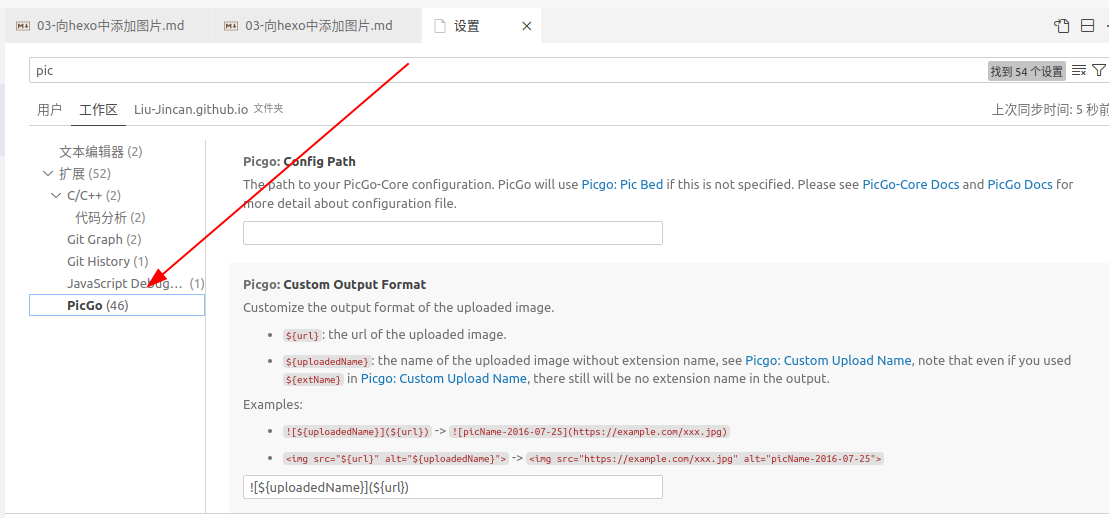Screen dimensions: 1109x518
Task: Click the Picgo: Custom Output Format title
Action: tap(335, 284)
